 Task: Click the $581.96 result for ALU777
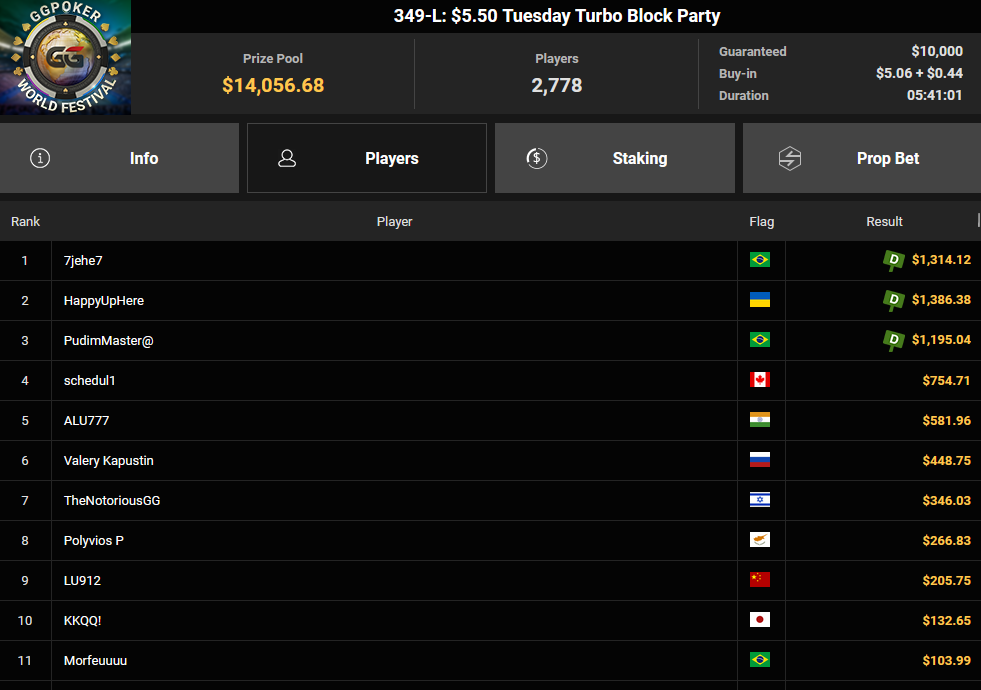946,420
